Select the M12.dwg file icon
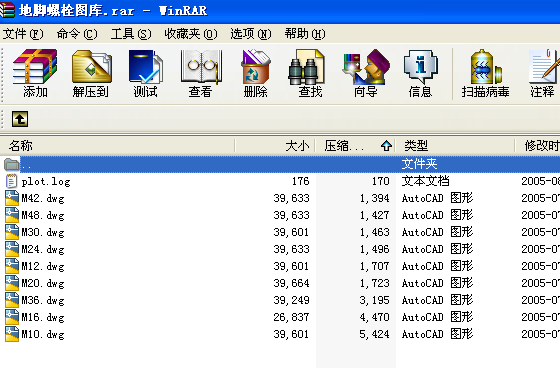The height and width of the screenshot is (368, 560). [12, 266]
